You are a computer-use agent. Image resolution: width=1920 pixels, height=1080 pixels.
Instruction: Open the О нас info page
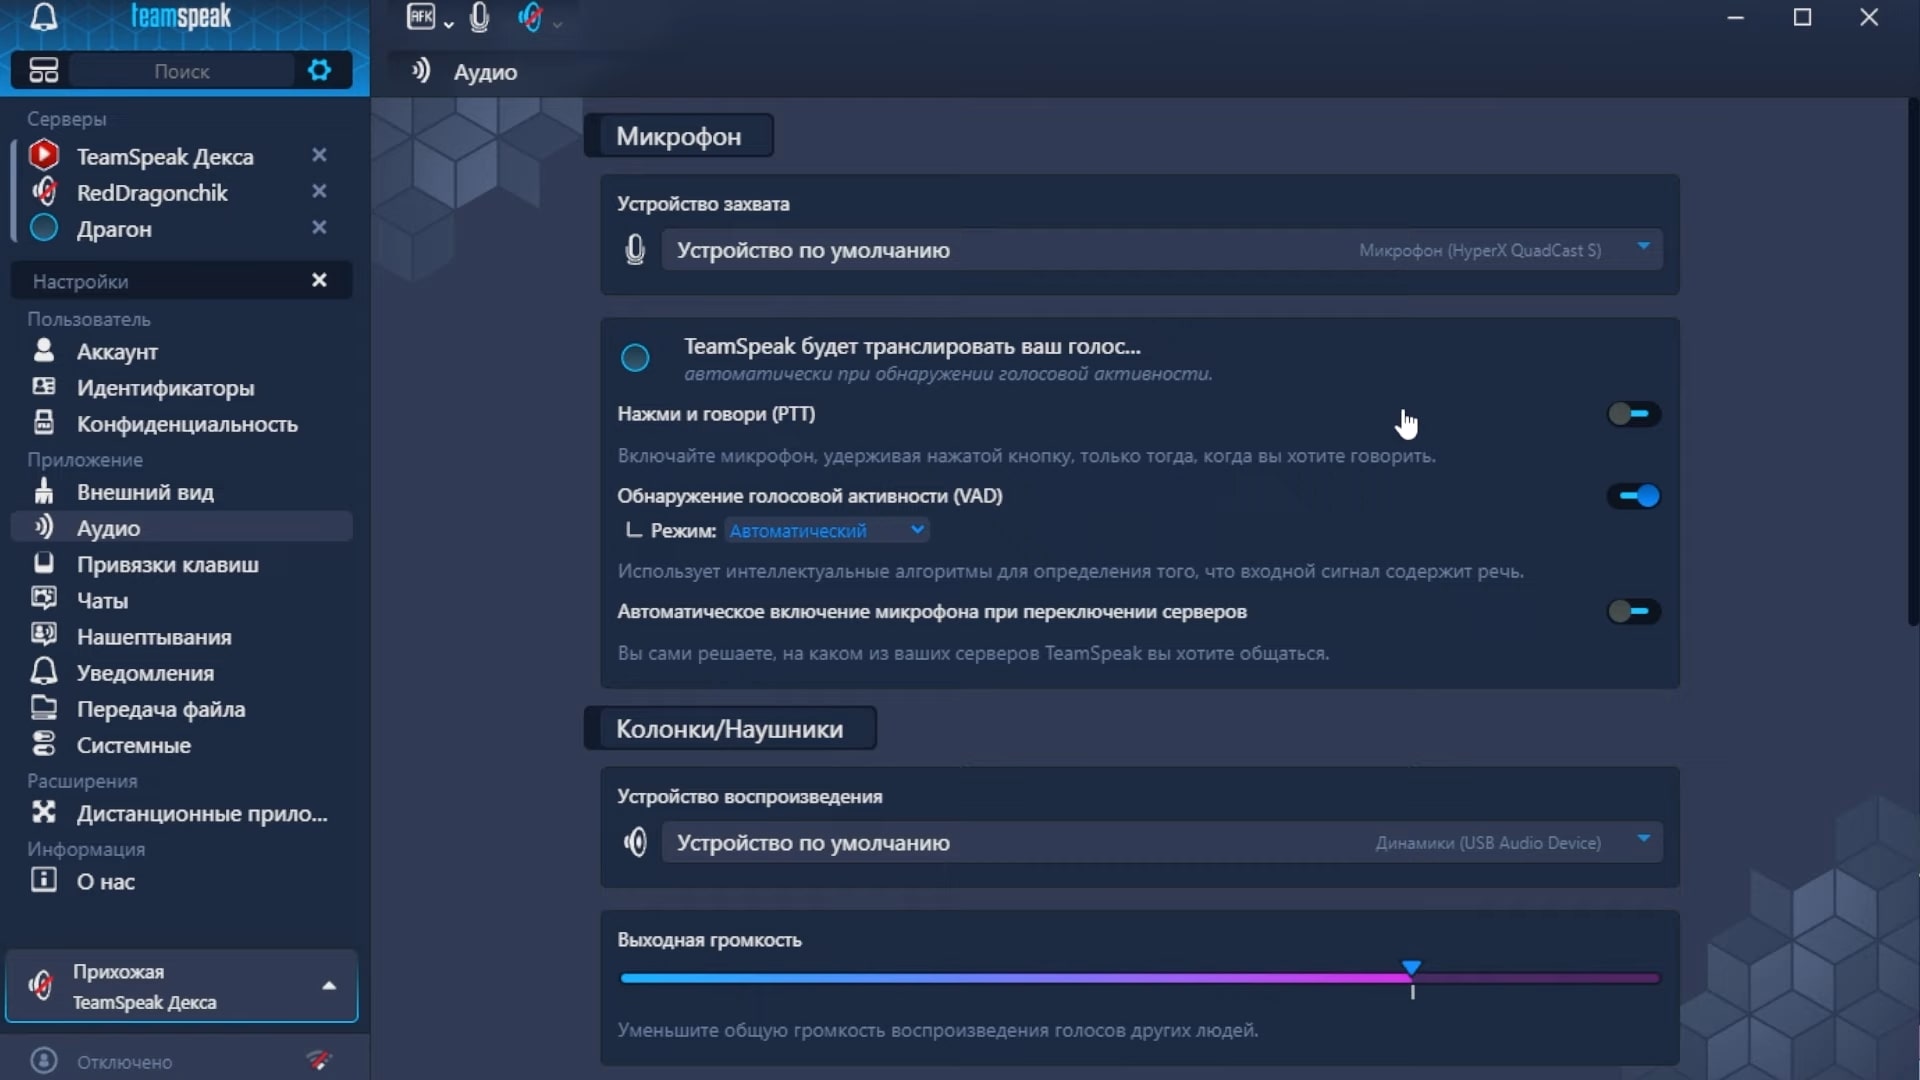coord(182,881)
